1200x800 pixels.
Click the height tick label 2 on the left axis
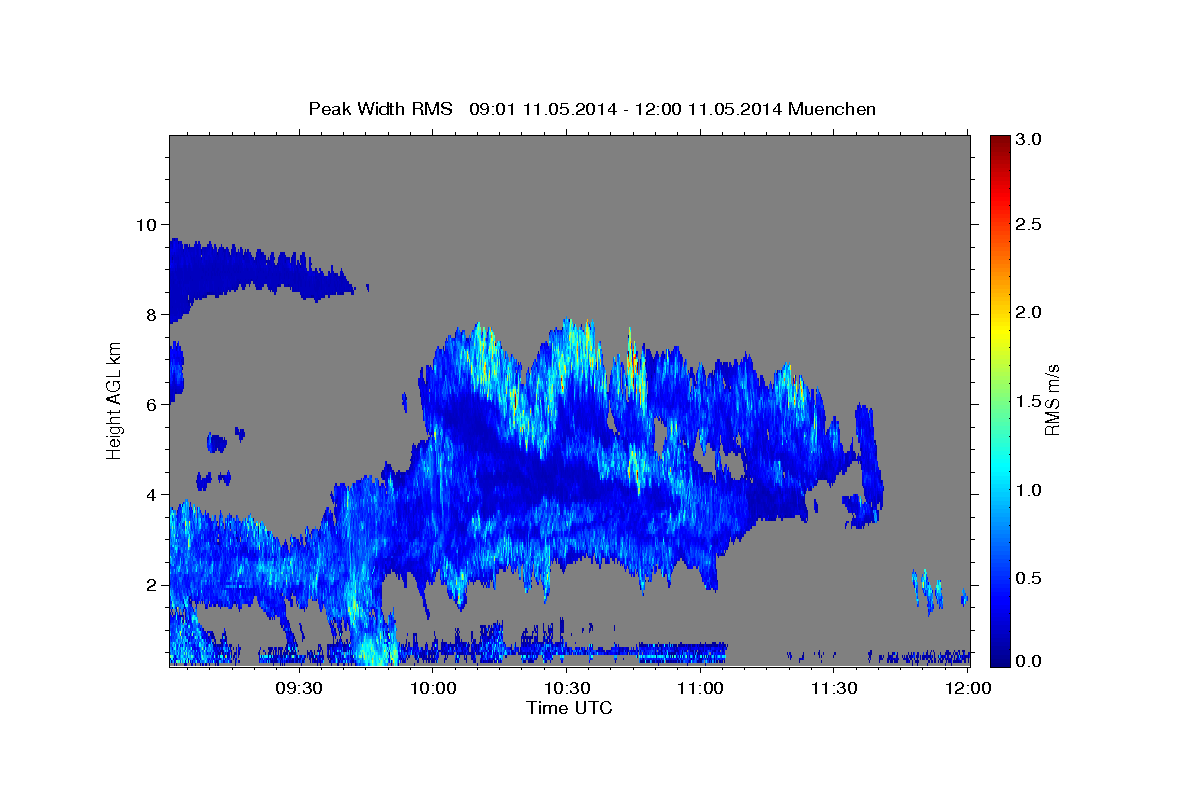[152, 585]
